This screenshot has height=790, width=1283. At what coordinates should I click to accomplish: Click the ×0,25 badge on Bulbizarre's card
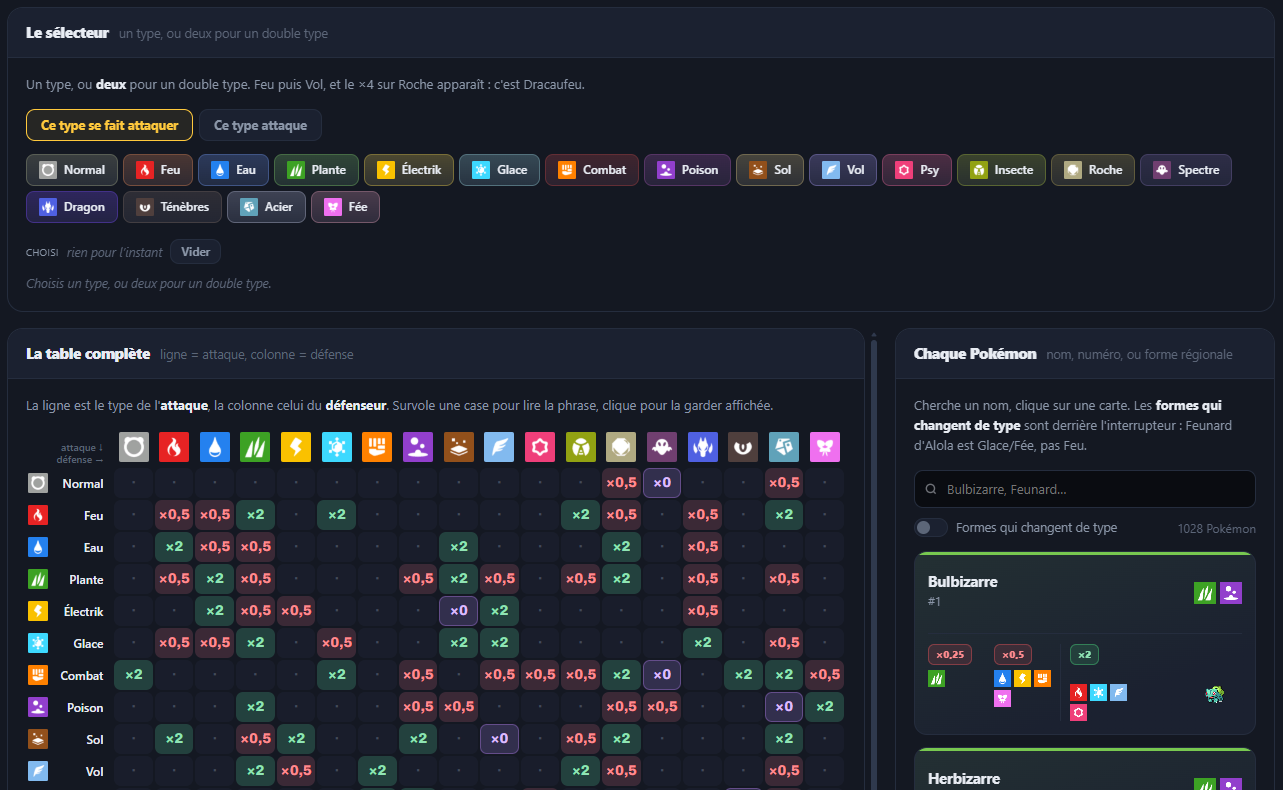point(950,655)
